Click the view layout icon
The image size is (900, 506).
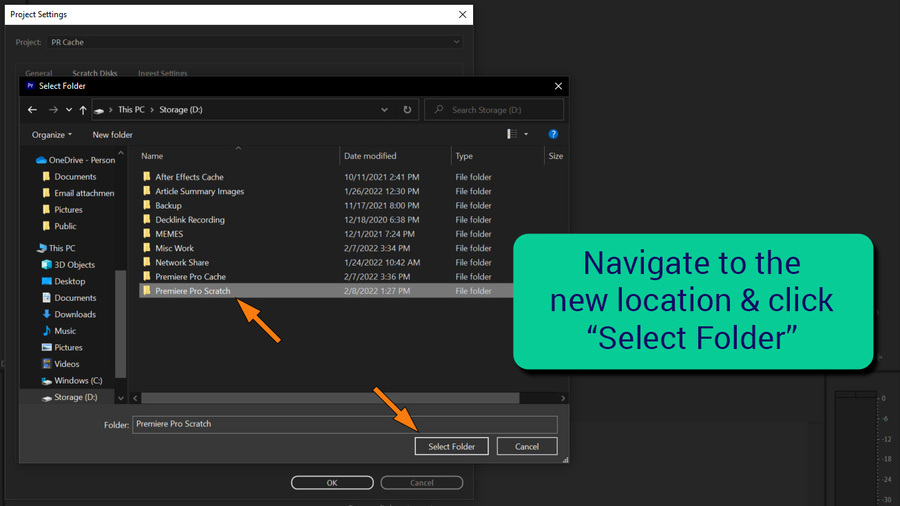click(x=512, y=134)
